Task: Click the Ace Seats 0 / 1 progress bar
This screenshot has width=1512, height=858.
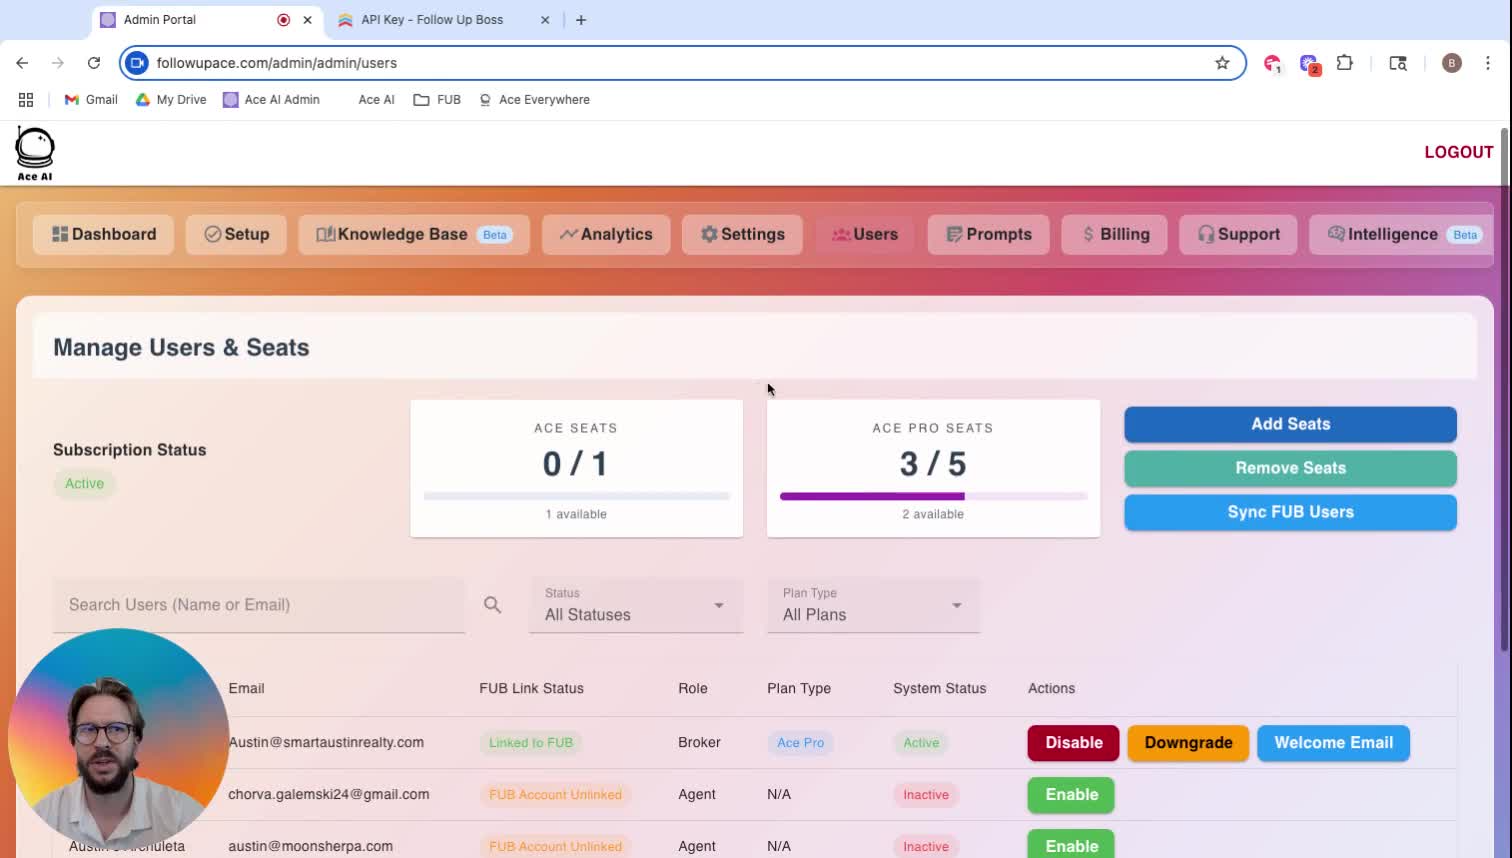Action: point(576,496)
